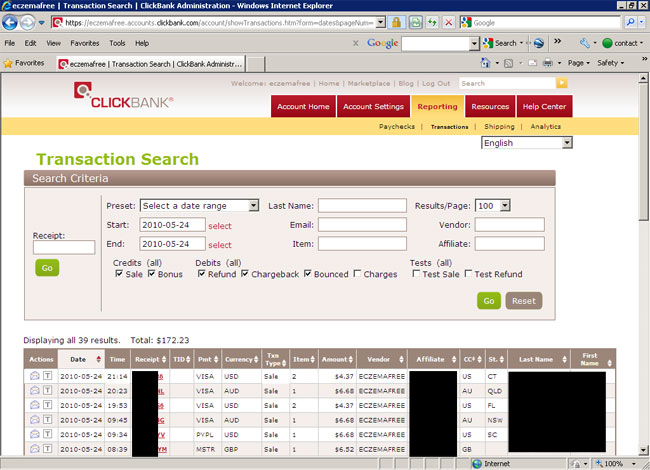The image size is (650, 470).
Task: Click the Stop loading X icon
Action: [447, 21]
